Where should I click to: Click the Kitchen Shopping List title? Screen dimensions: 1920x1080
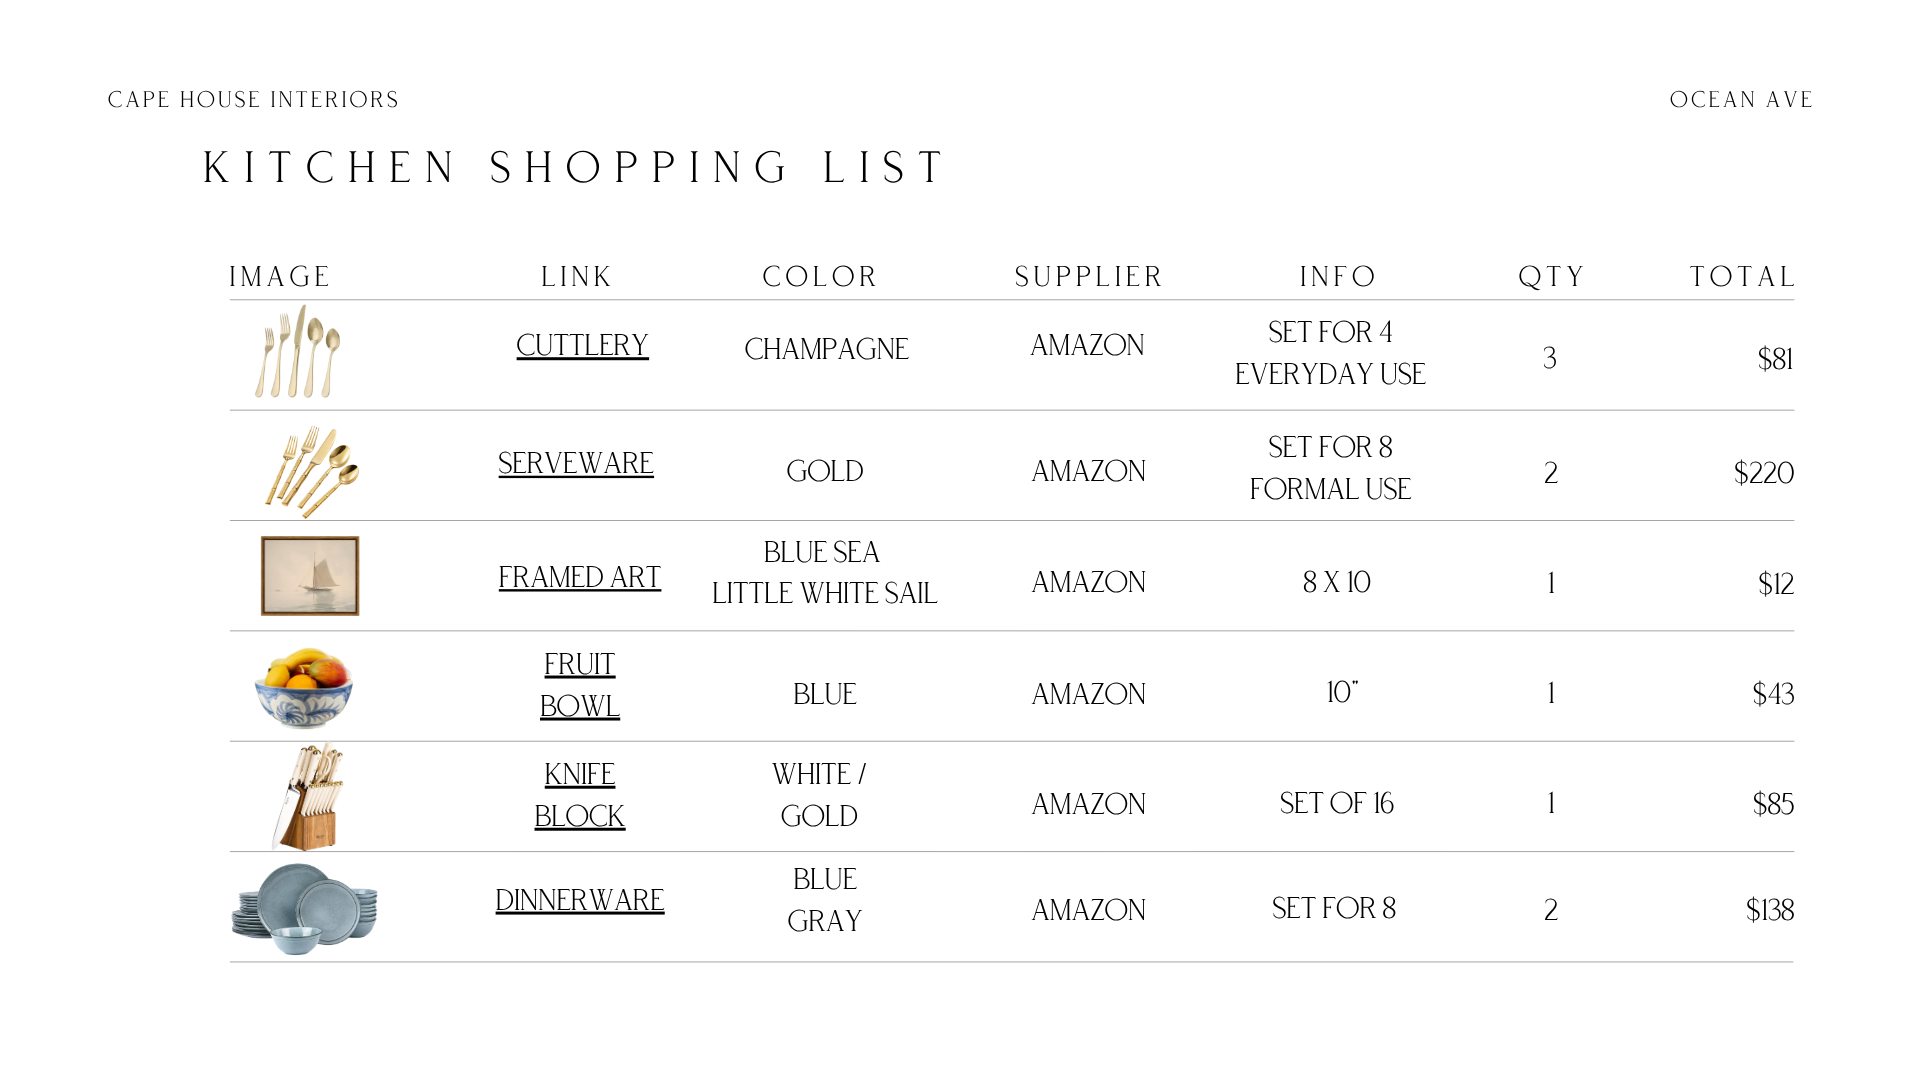[575, 168]
